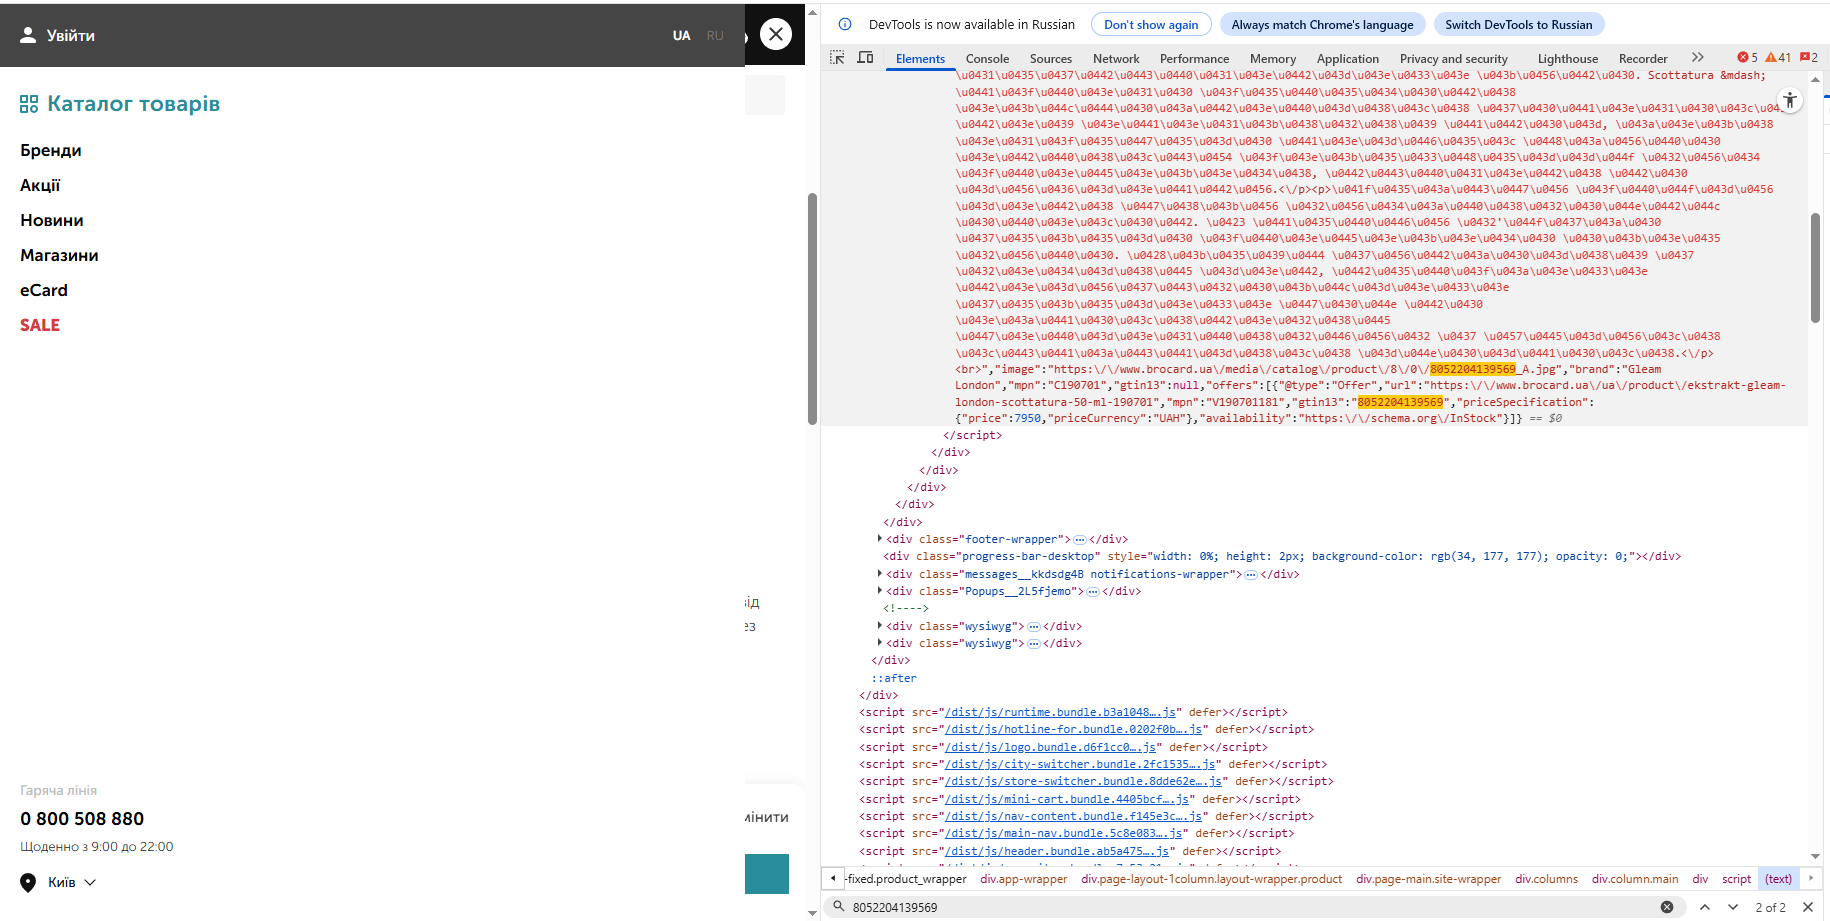Expand ellipsis of footer-wrapper div contents

[1080, 540]
